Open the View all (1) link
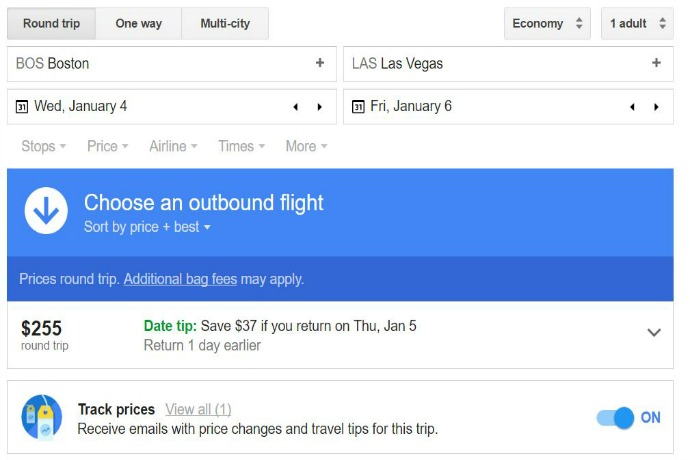 coord(198,409)
